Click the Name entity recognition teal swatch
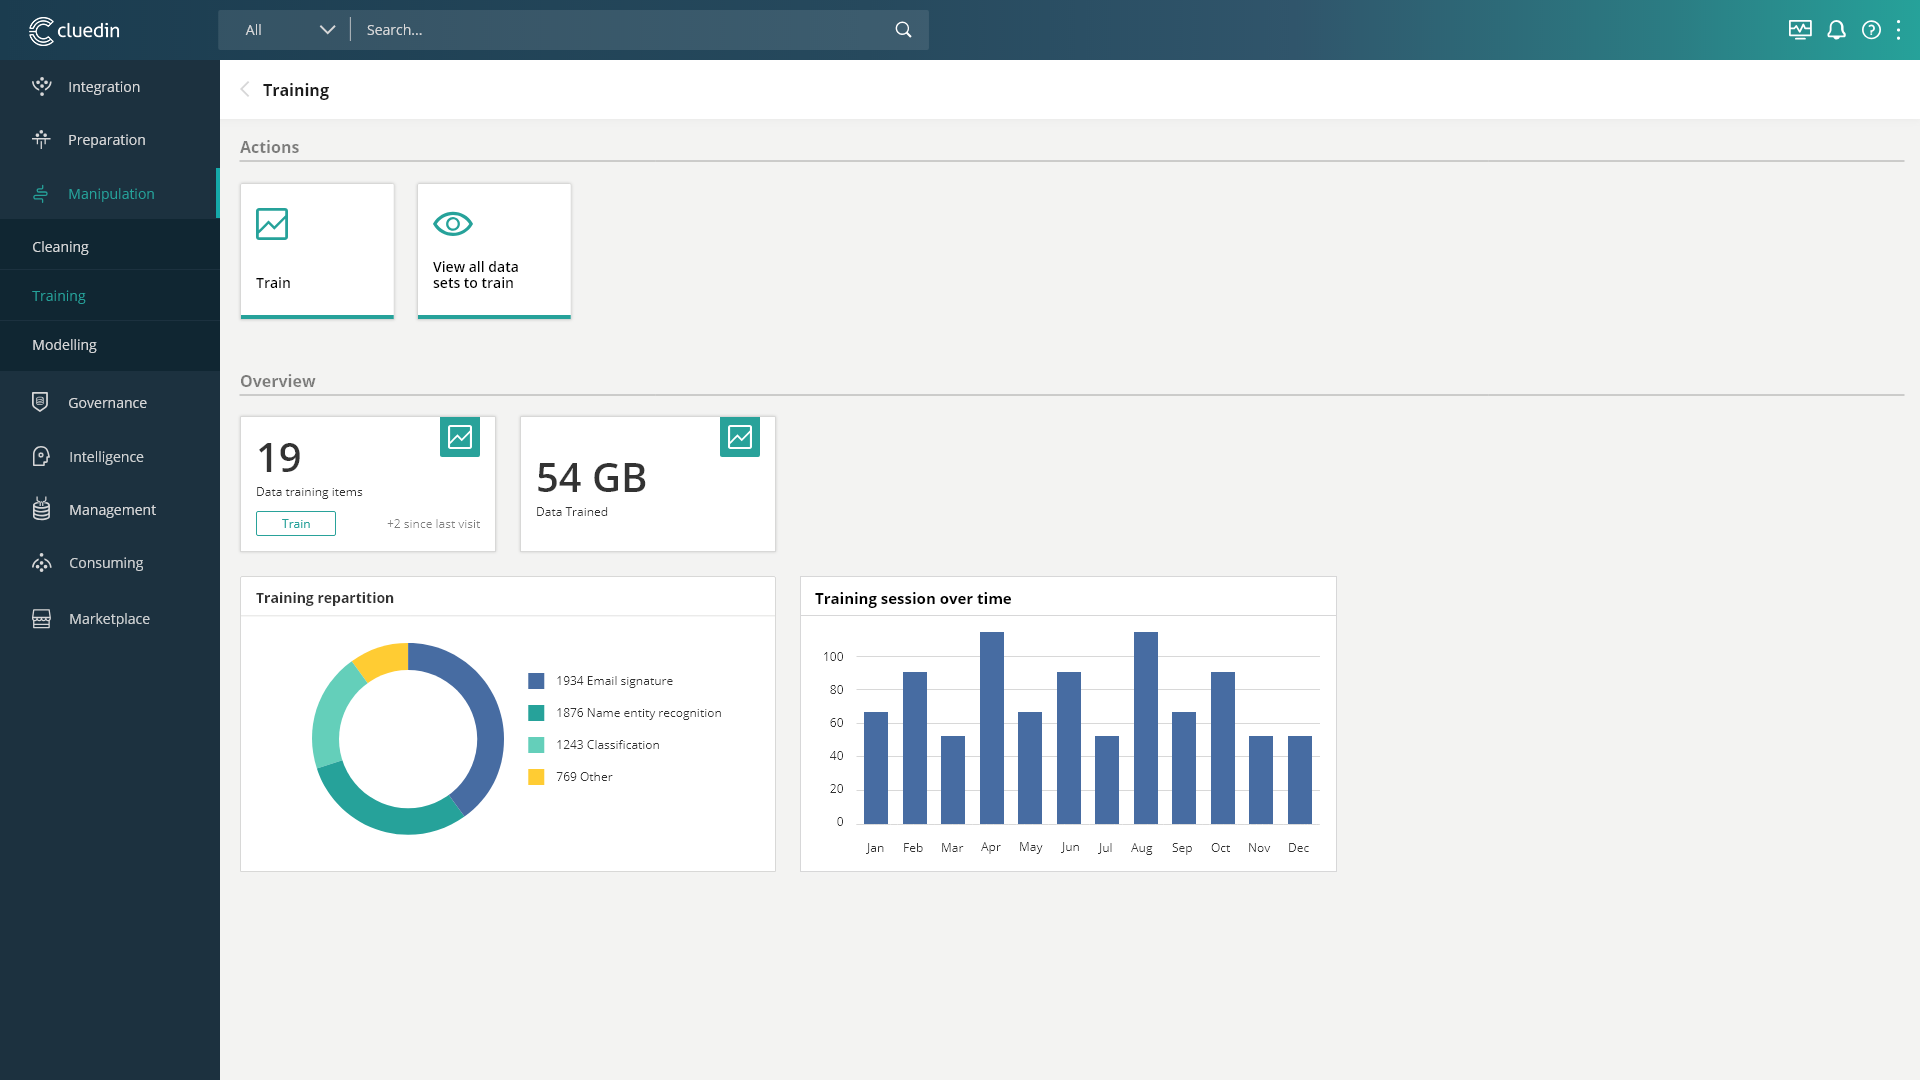This screenshot has width=1920, height=1080. (536, 713)
